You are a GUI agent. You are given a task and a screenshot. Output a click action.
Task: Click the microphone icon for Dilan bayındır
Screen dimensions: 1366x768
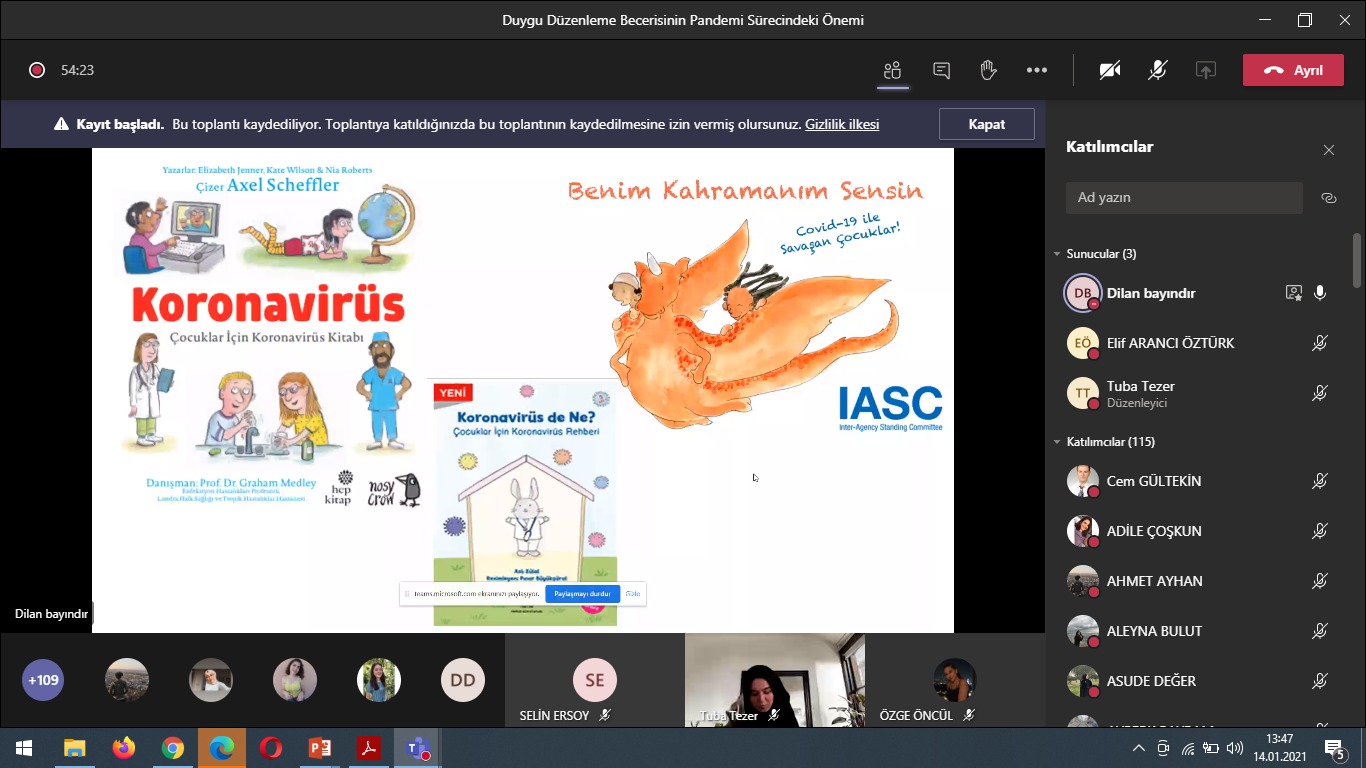click(1320, 293)
